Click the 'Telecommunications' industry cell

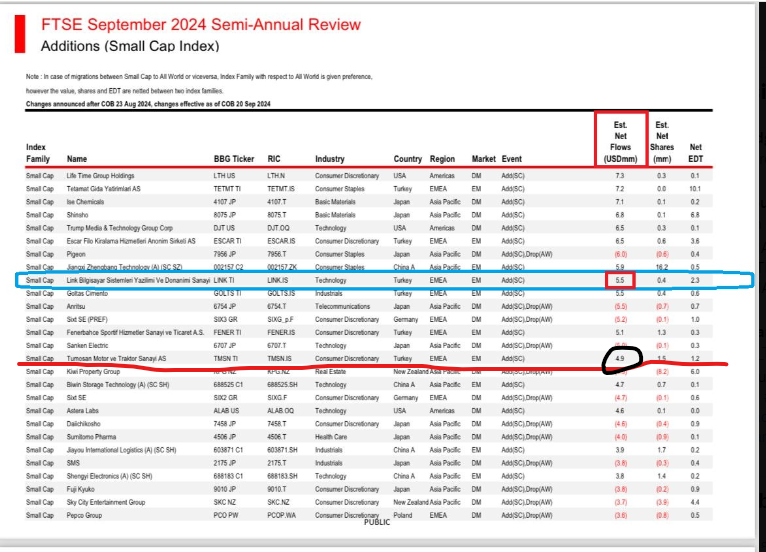pyautogui.click(x=342, y=306)
